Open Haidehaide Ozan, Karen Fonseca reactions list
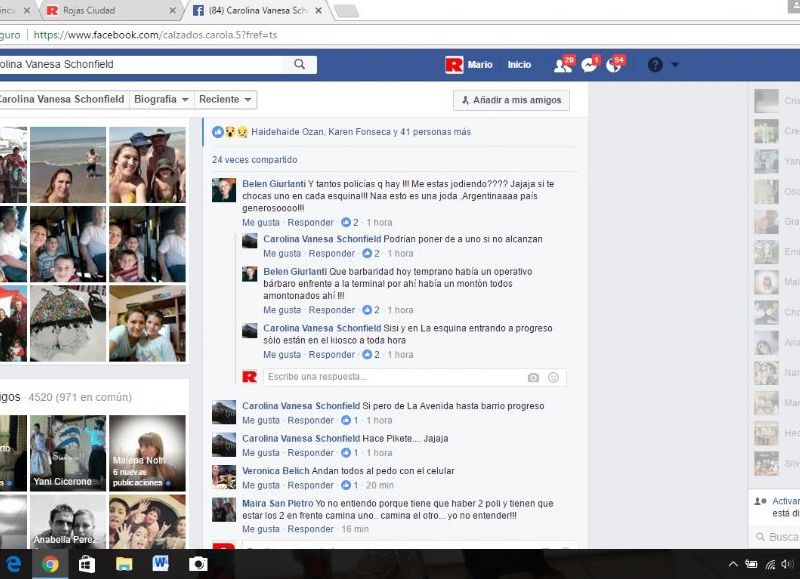 (361, 132)
